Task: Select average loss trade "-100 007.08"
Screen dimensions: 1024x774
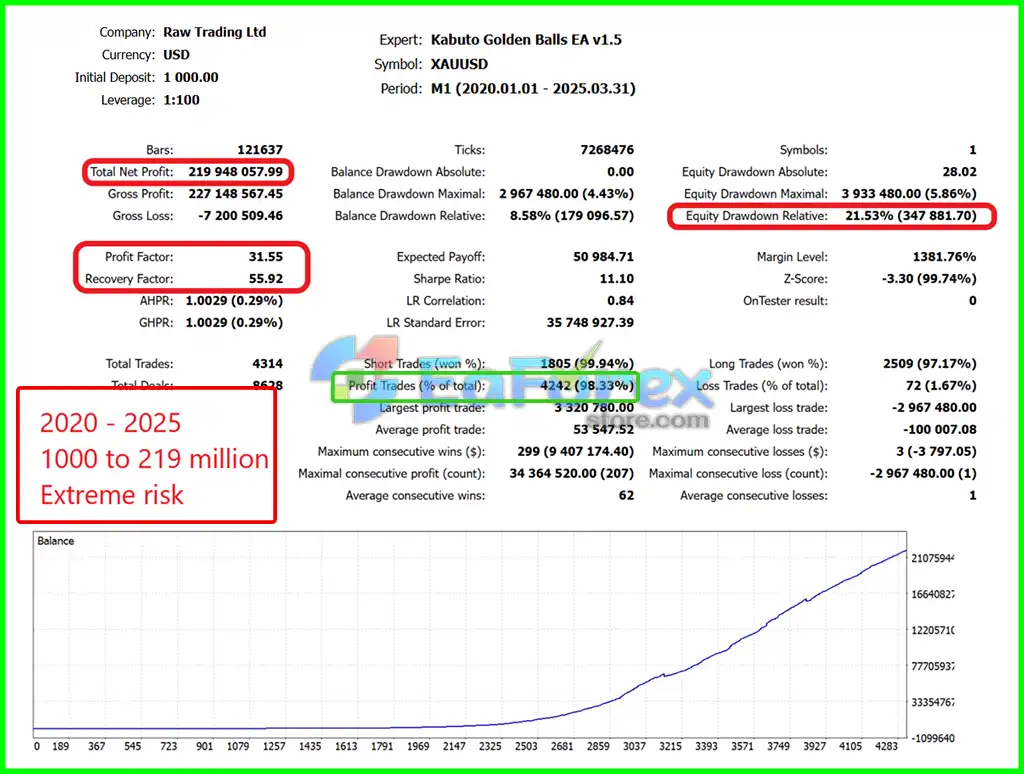Action: [940, 430]
